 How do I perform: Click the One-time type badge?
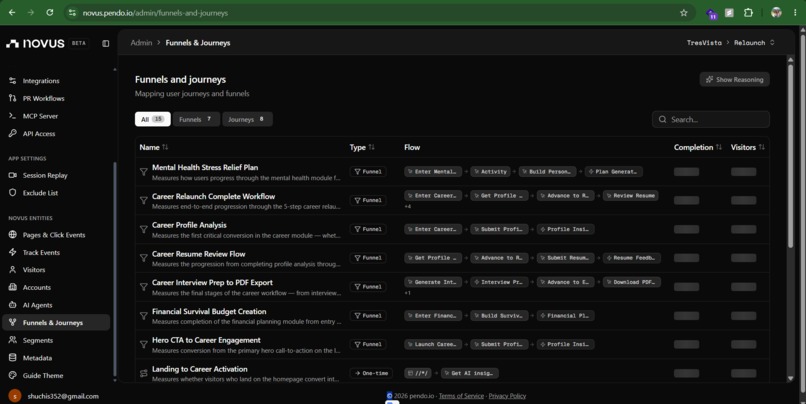click(371, 373)
